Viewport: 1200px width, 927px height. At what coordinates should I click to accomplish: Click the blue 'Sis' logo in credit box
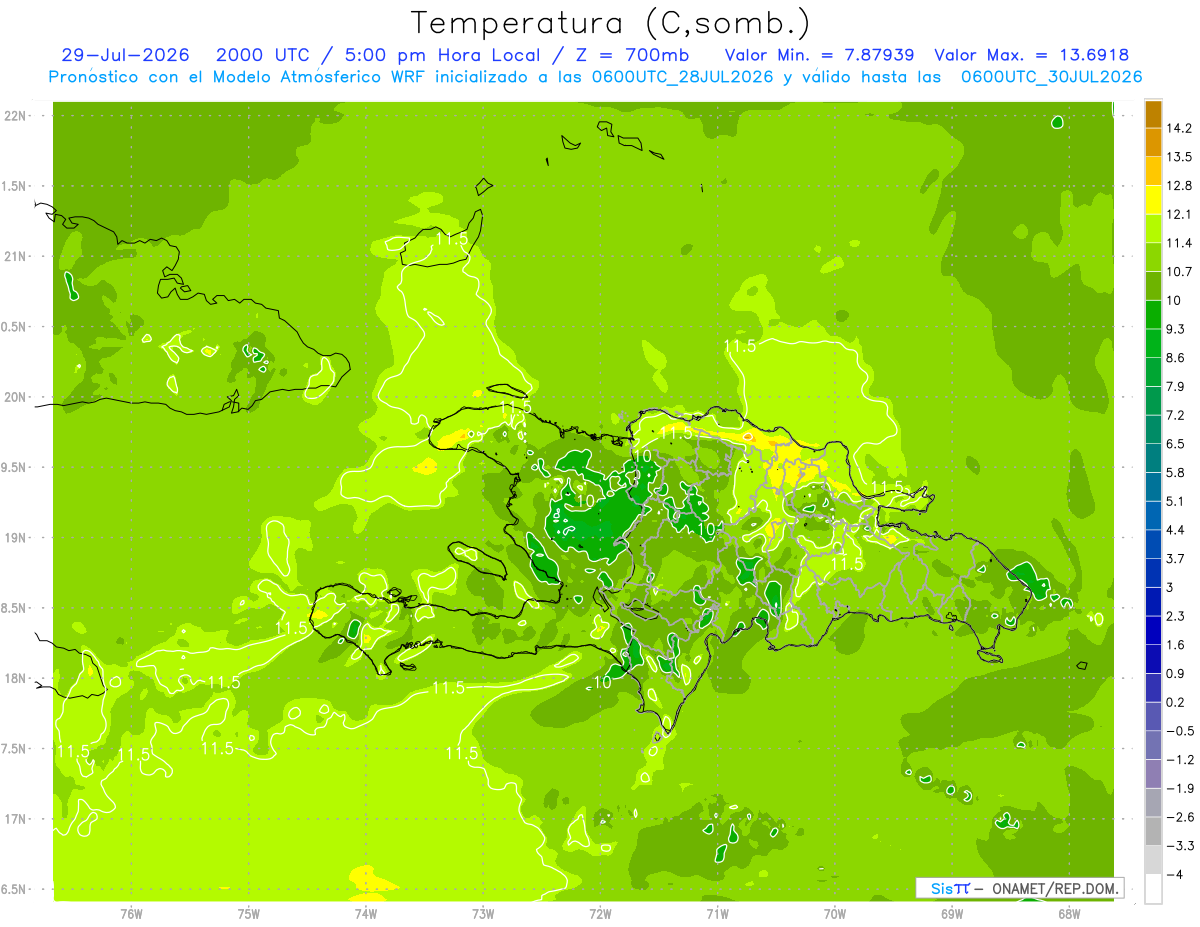coord(941,888)
